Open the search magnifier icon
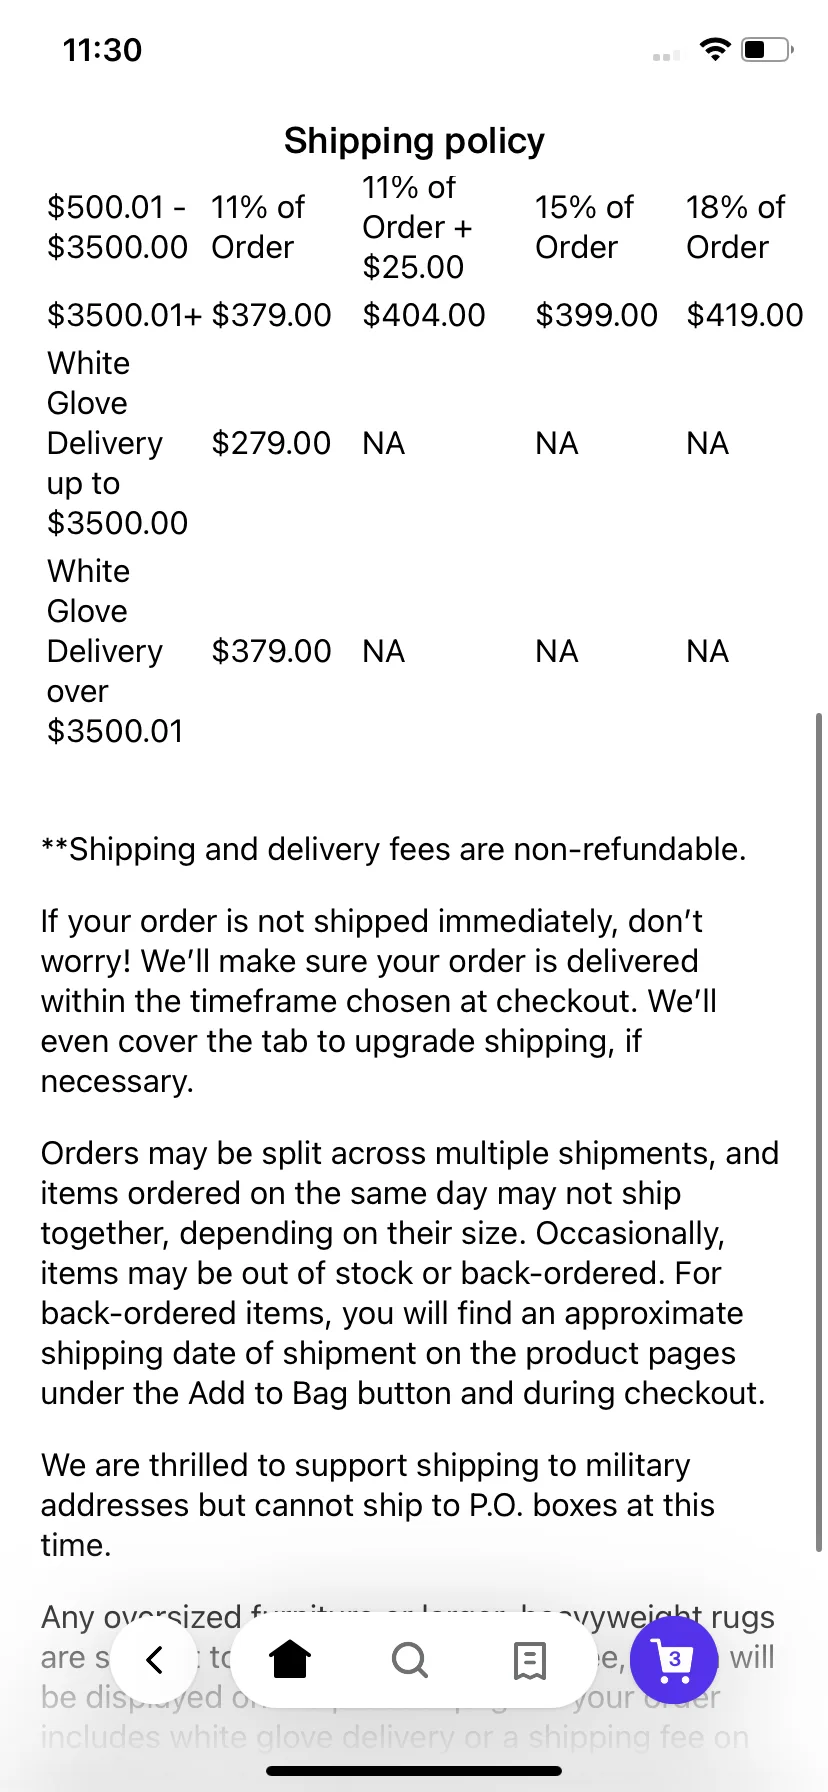Image resolution: width=828 pixels, height=1792 pixels. coord(409,1660)
